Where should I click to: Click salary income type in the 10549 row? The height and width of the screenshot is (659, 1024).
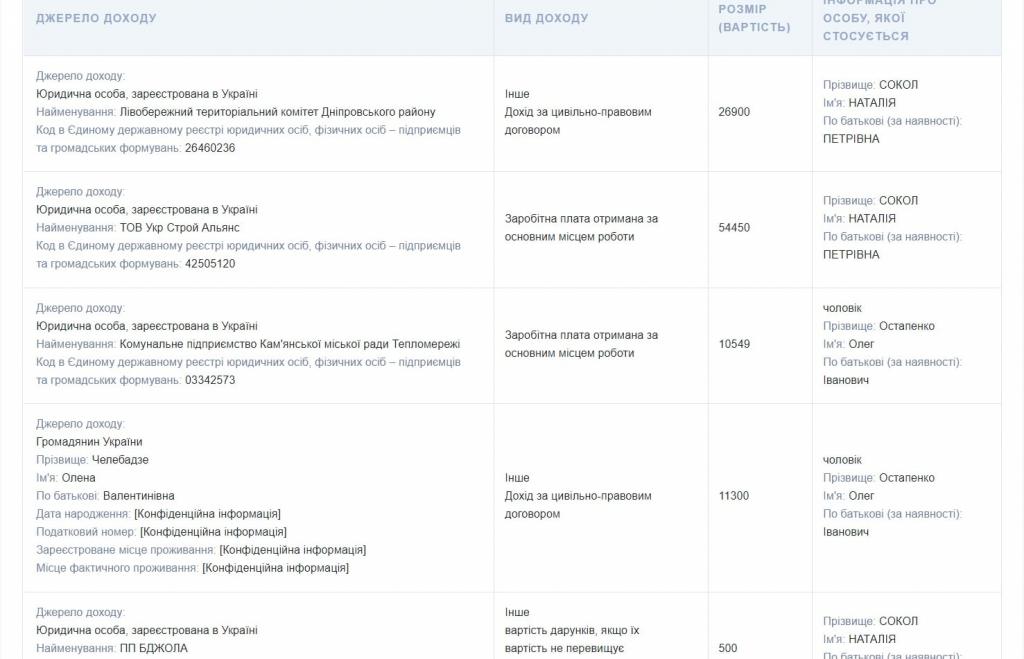[581, 344]
